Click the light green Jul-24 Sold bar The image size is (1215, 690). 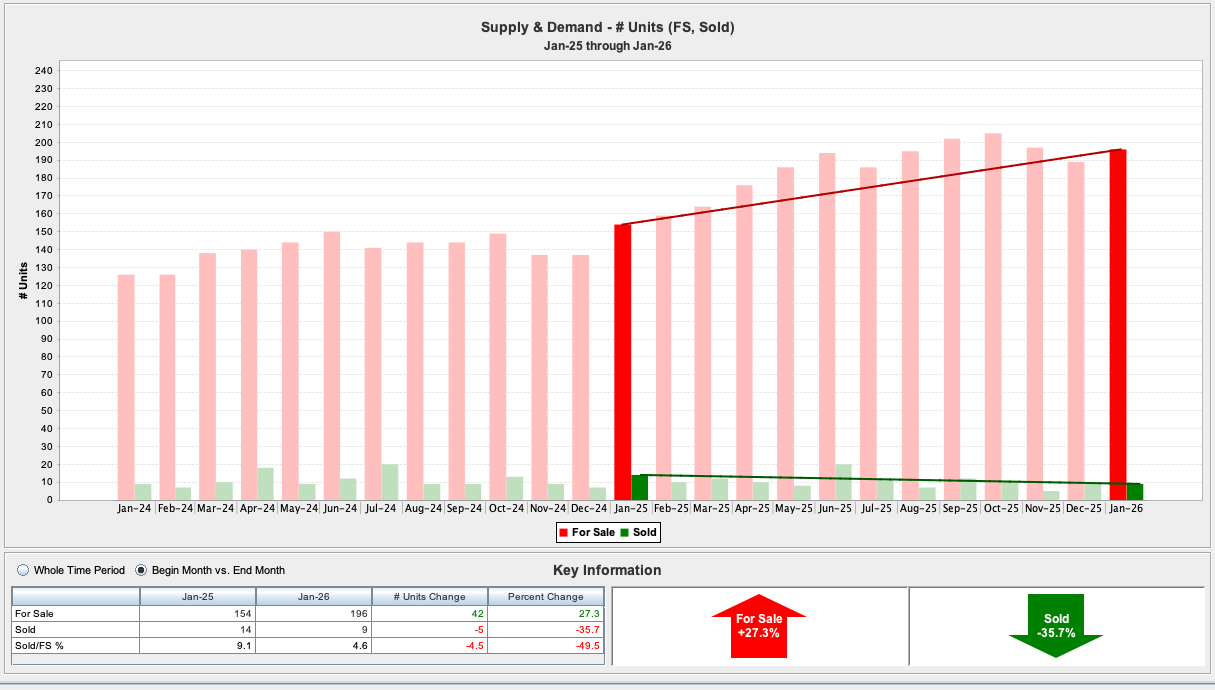point(390,482)
